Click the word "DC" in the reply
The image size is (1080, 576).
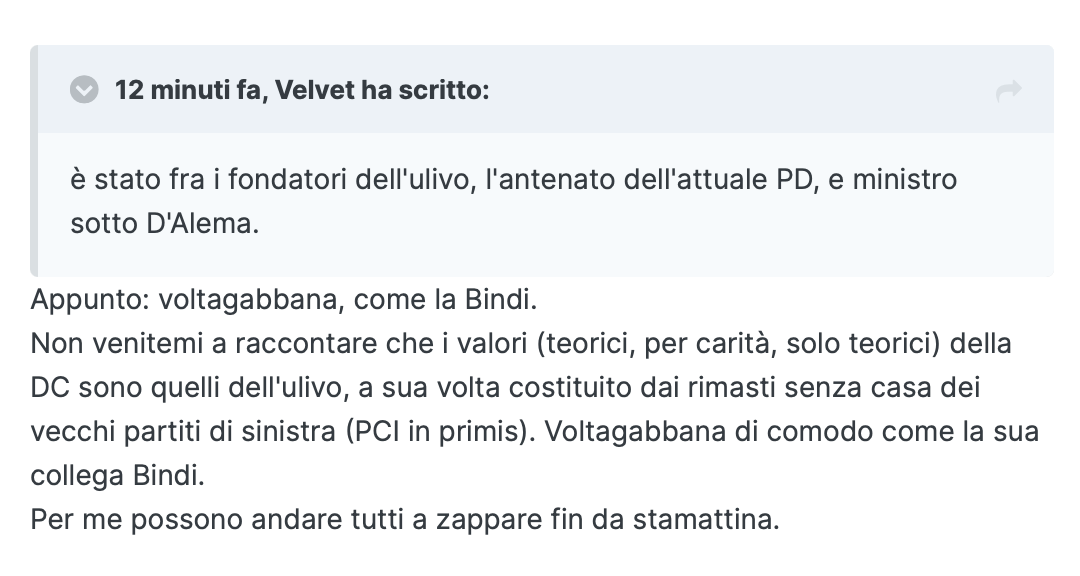click(50, 387)
